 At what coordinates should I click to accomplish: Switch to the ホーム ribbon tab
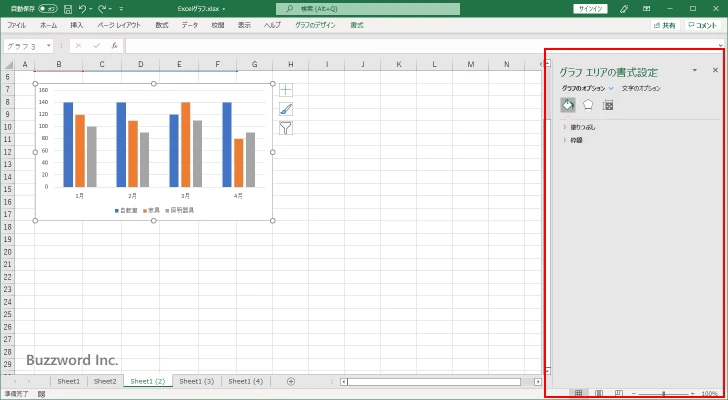tap(49, 26)
